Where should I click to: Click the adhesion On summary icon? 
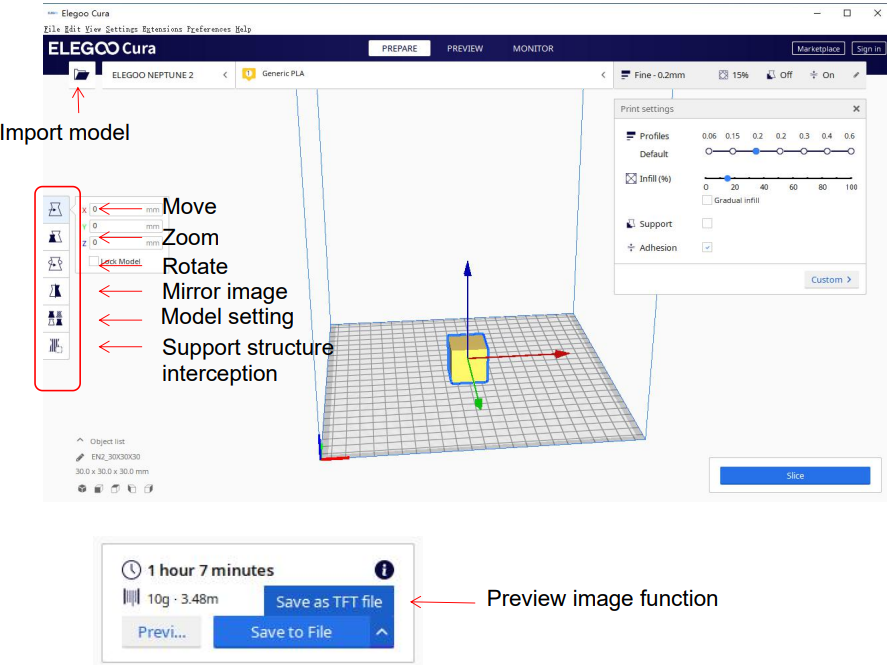[x=813, y=75]
